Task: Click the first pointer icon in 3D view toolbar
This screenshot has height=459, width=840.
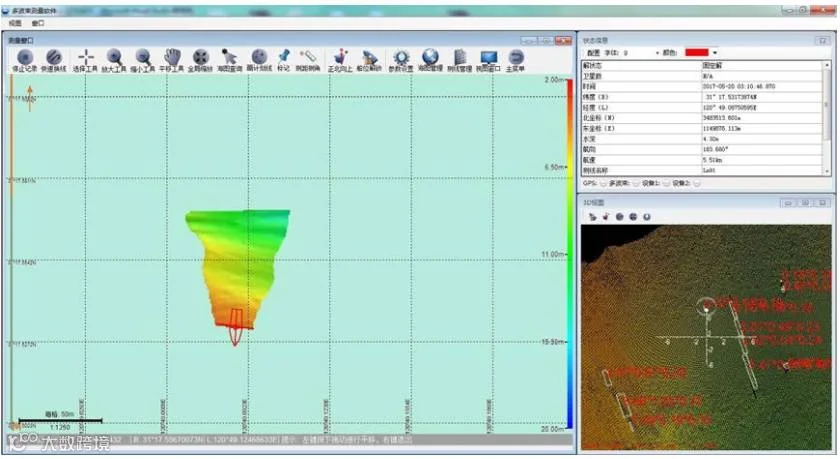Action: pos(592,217)
